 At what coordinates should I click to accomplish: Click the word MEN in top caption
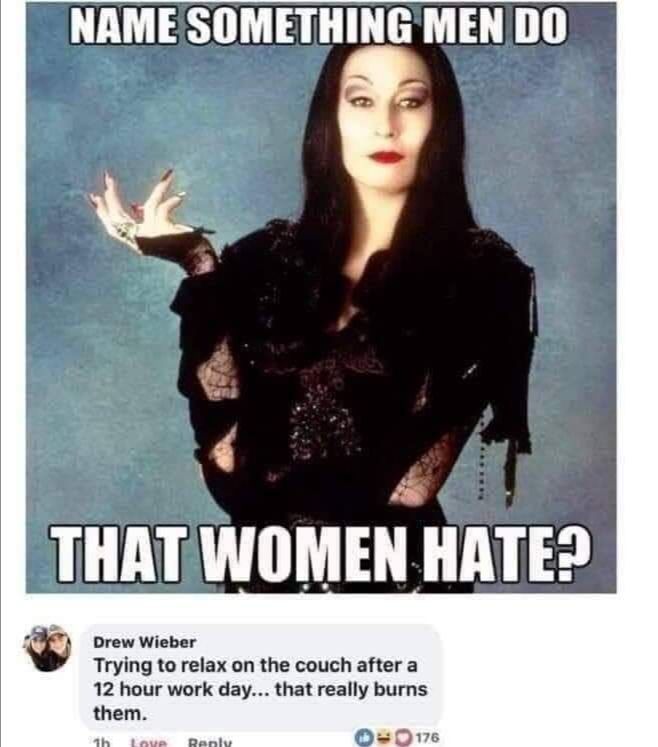[461, 25]
